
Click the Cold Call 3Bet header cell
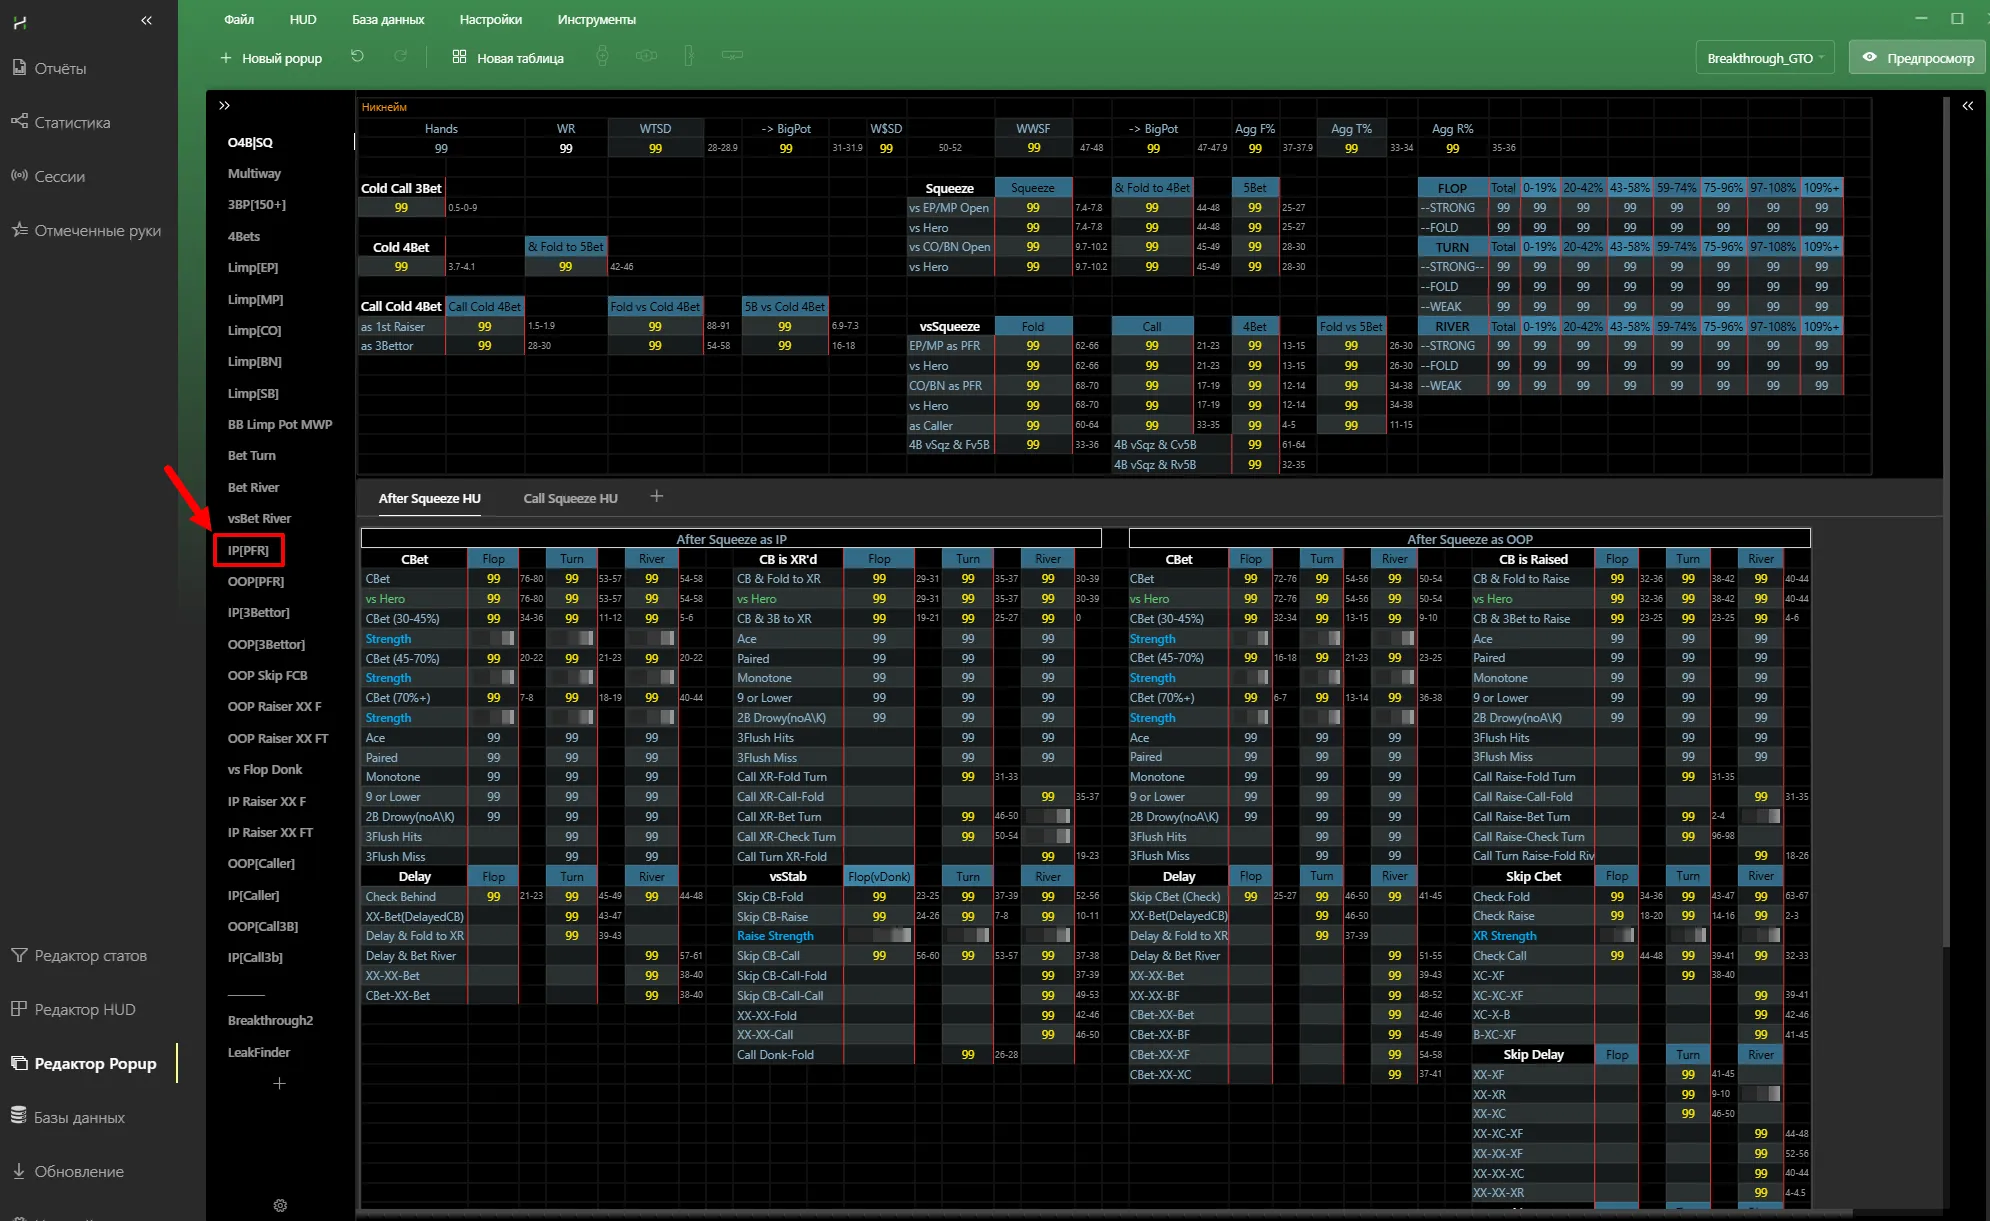pyautogui.click(x=401, y=188)
